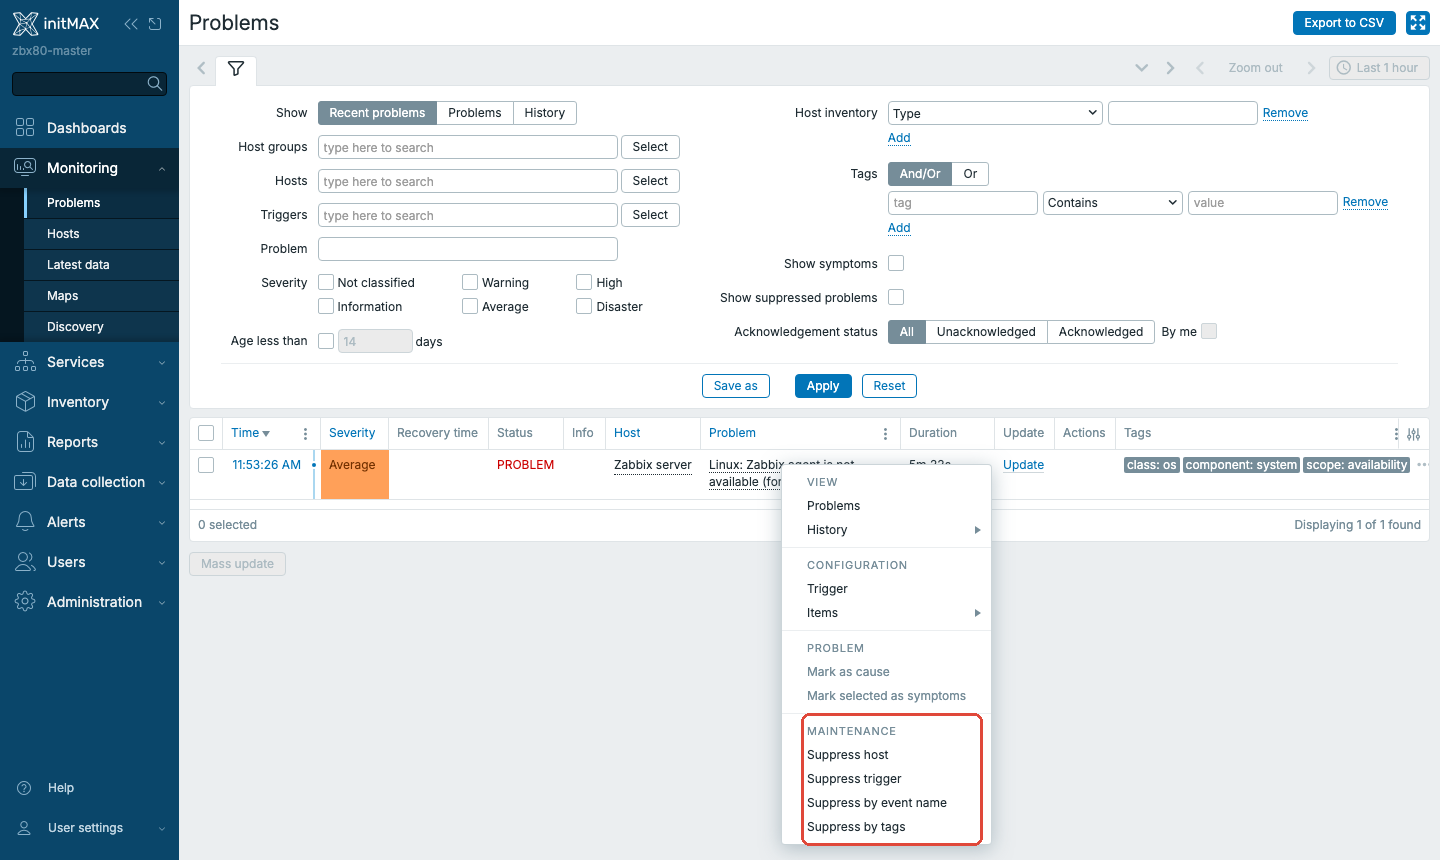
Task: Choose Suppress trigger from context menu
Action: 886,779
